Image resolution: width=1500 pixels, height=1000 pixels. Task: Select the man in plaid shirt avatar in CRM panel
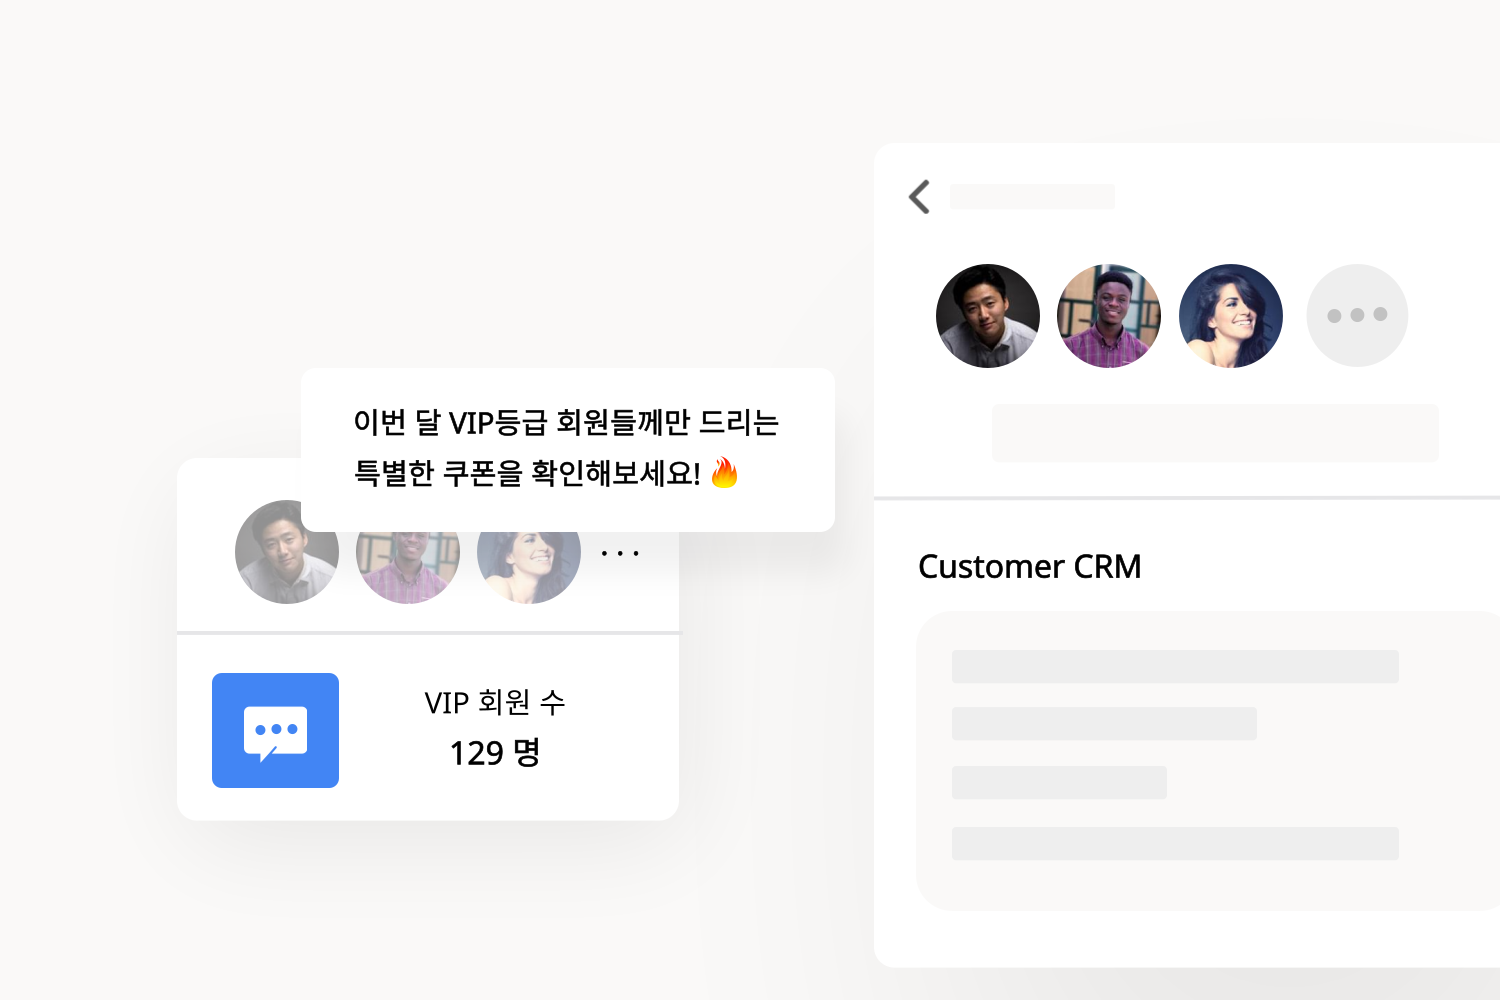[x=1109, y=316]
